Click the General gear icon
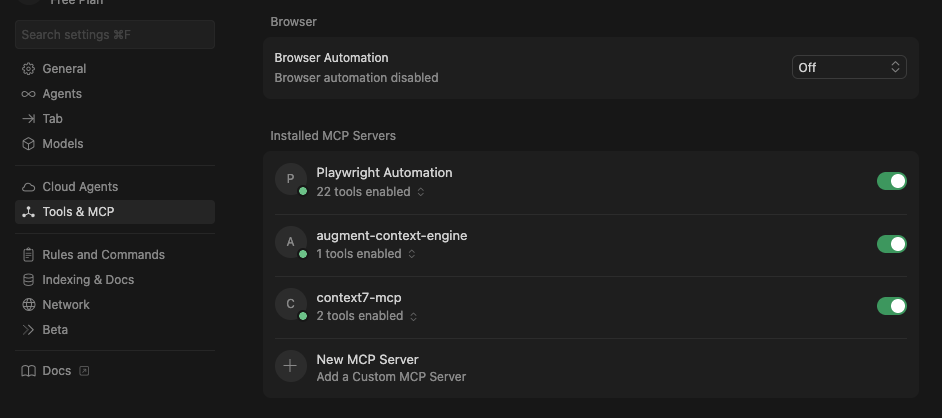Viewport: 942px width, 418px height. coord(28,69)
